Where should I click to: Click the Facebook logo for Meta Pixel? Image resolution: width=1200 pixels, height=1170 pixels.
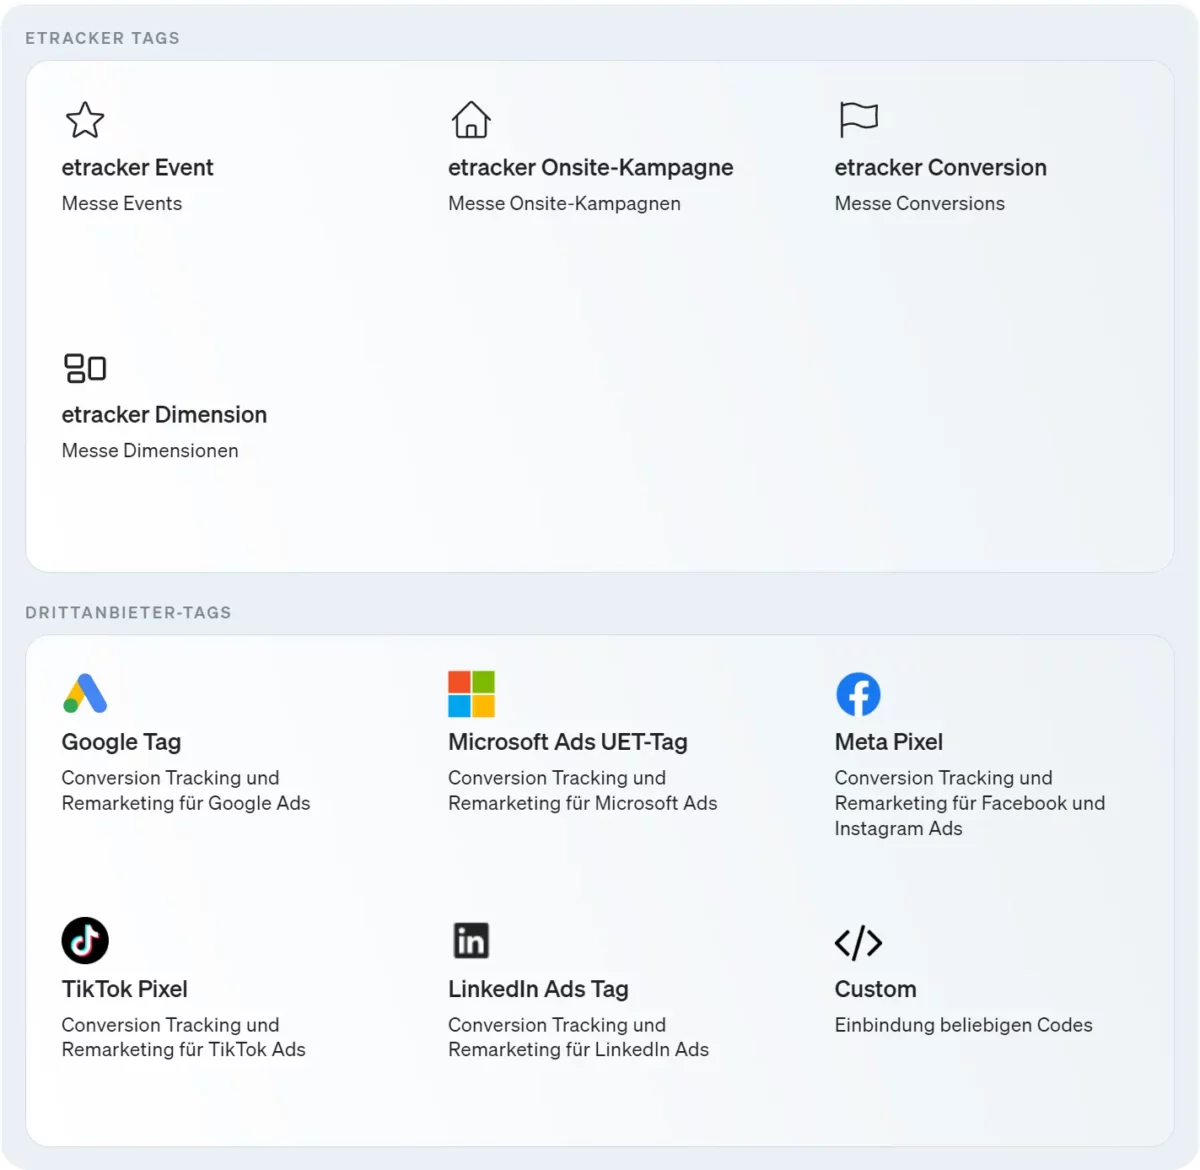coord(858,694)
